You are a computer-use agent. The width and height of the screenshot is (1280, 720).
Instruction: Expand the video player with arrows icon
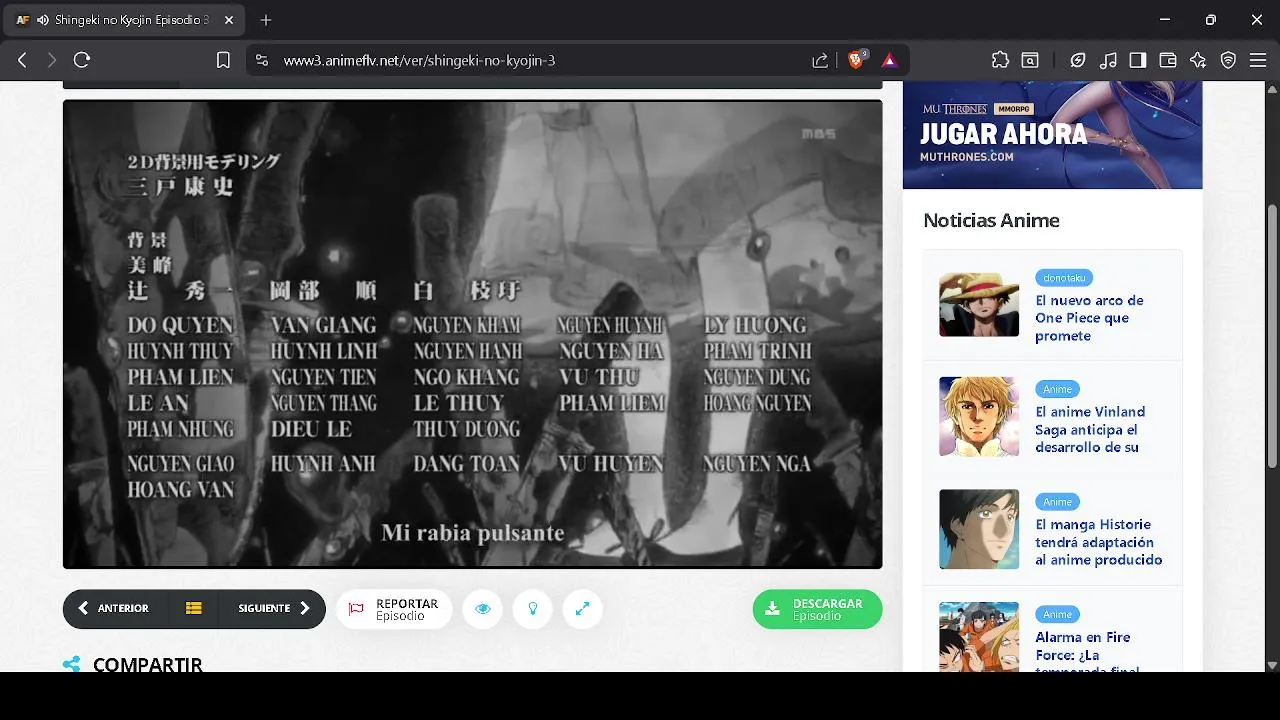pos(583,609)
